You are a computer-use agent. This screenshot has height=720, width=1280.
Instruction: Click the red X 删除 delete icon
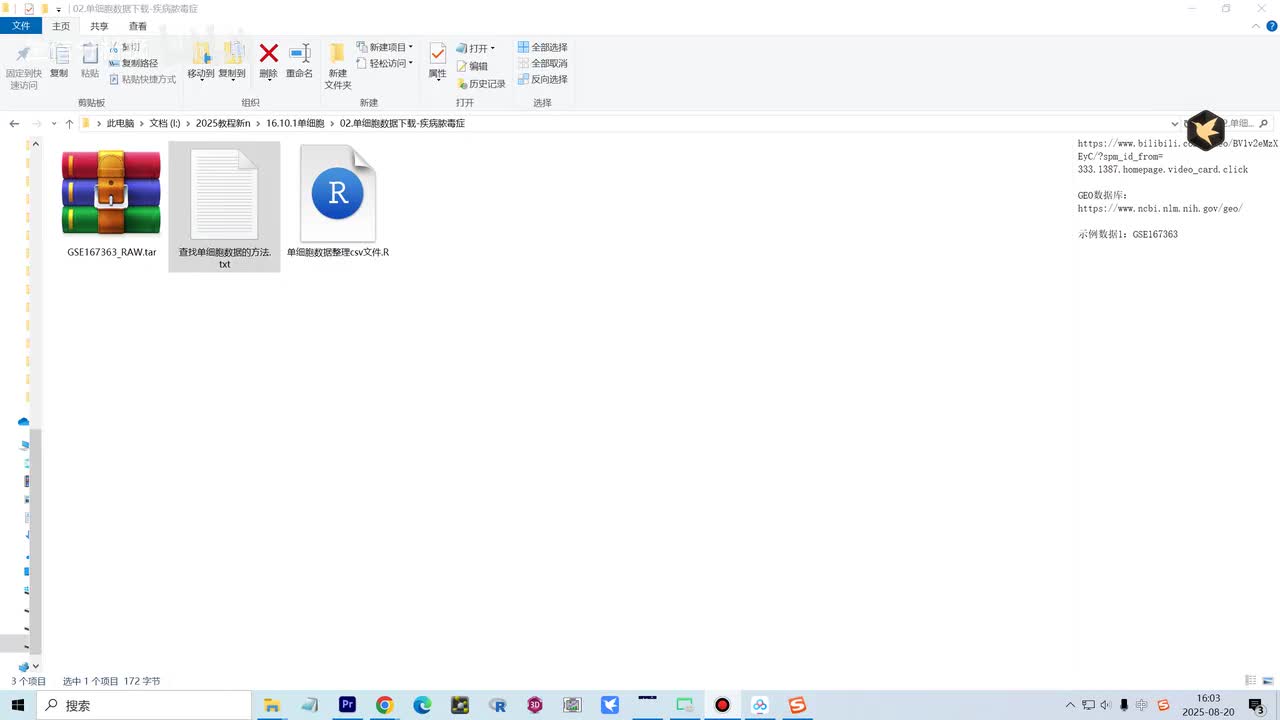tap(269, 53)
